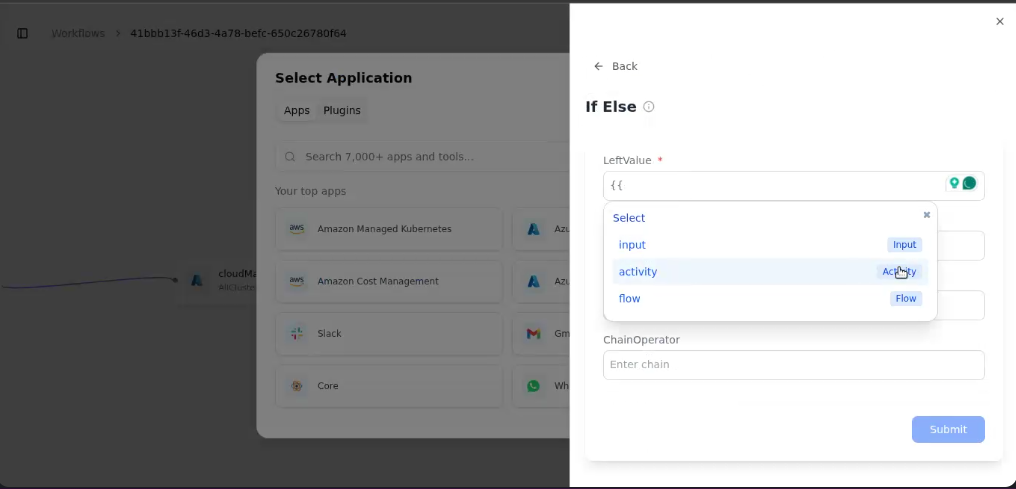Screen dimensions: 1016x489
Task: Click the Azure icon beside Amazon Cost Management
Action: pyautogui.click(x=533, y=281)
